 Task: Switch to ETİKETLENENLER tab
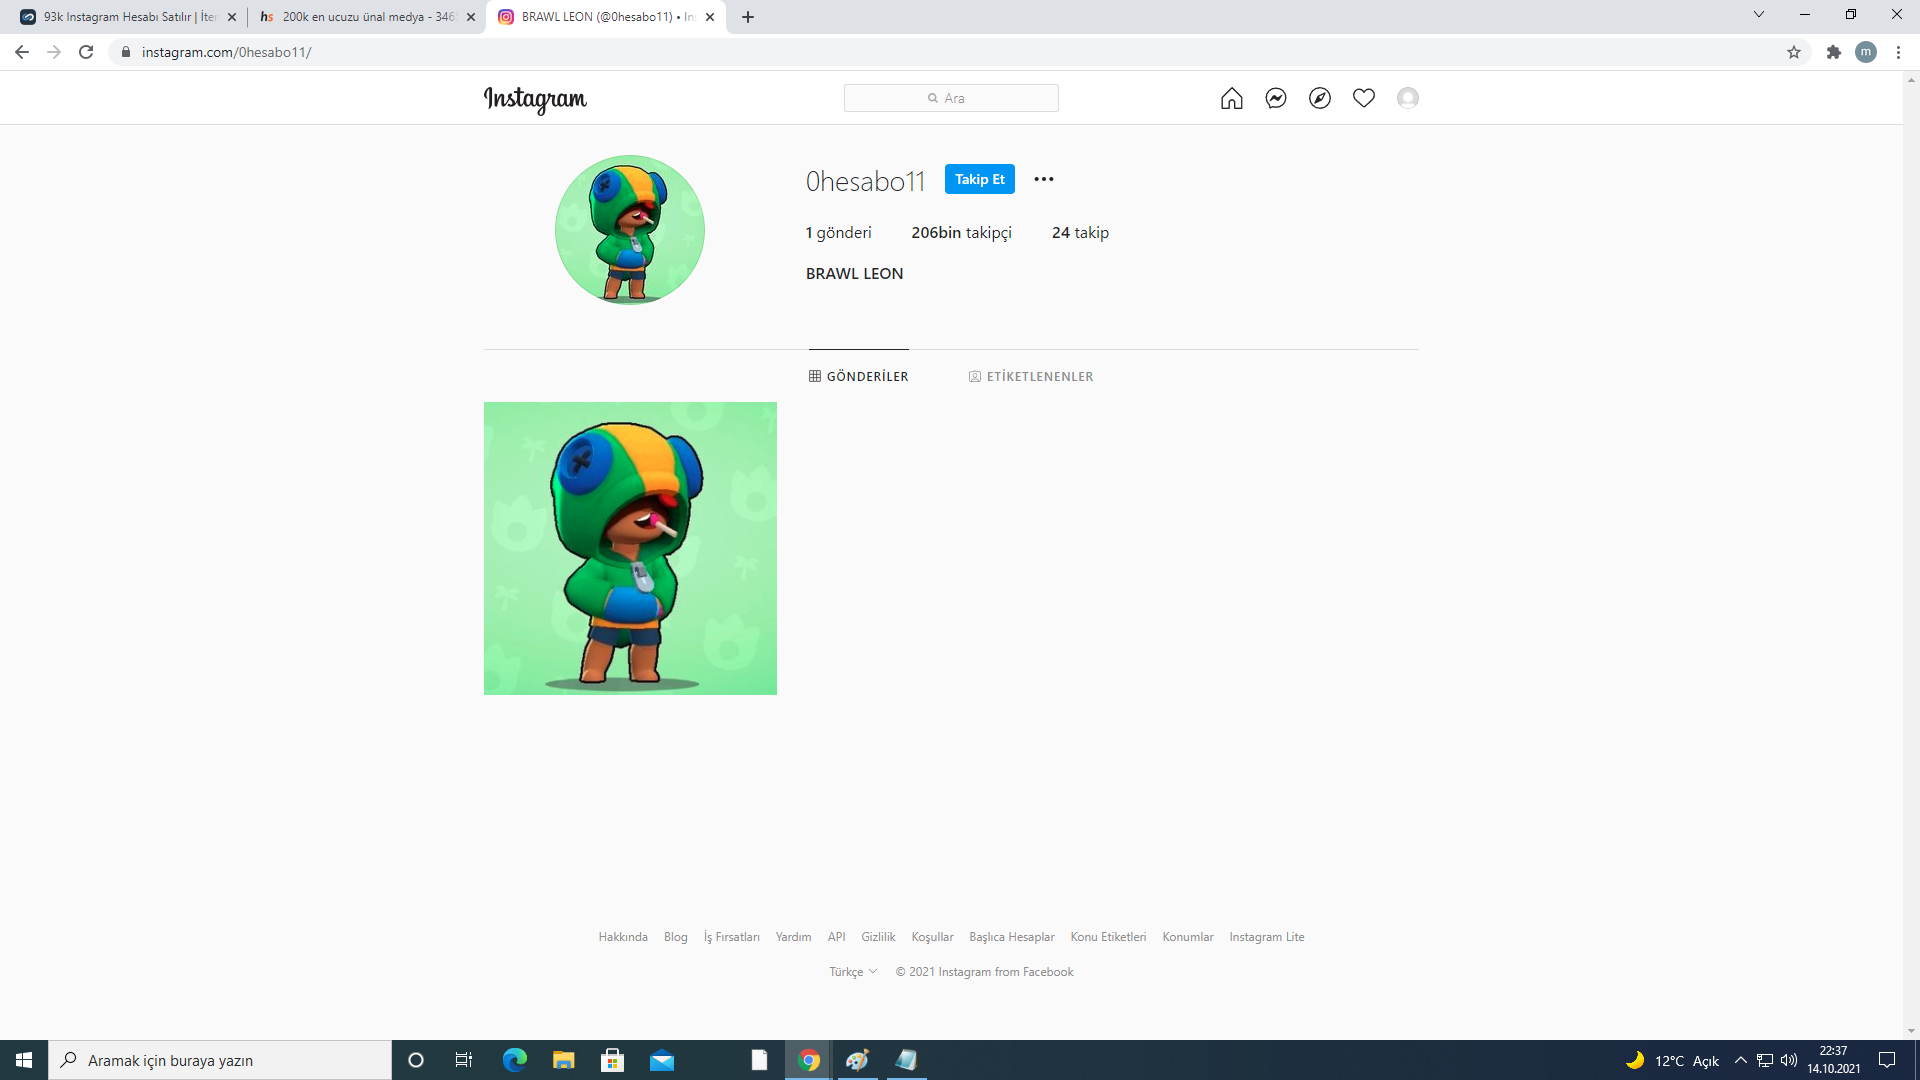tap(1031, 376)
